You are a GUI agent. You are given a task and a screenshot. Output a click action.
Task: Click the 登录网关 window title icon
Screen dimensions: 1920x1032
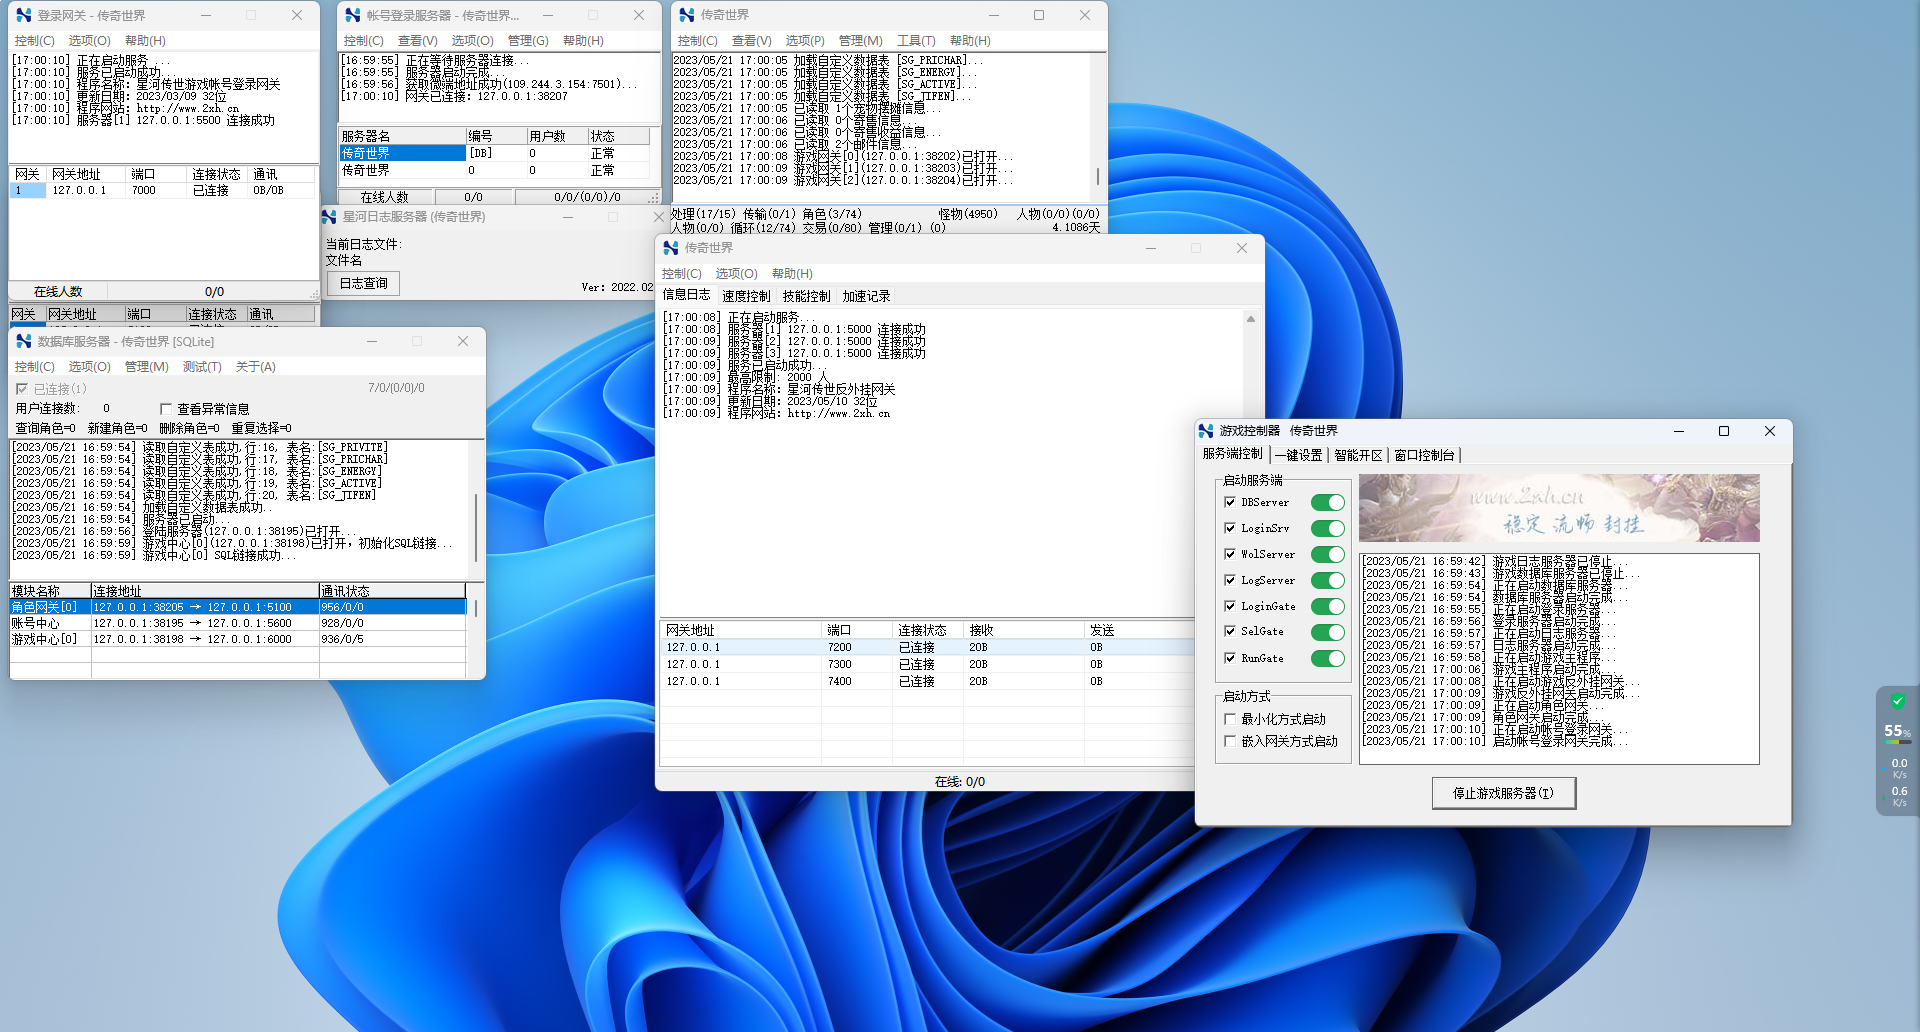(x=24, y=16)
